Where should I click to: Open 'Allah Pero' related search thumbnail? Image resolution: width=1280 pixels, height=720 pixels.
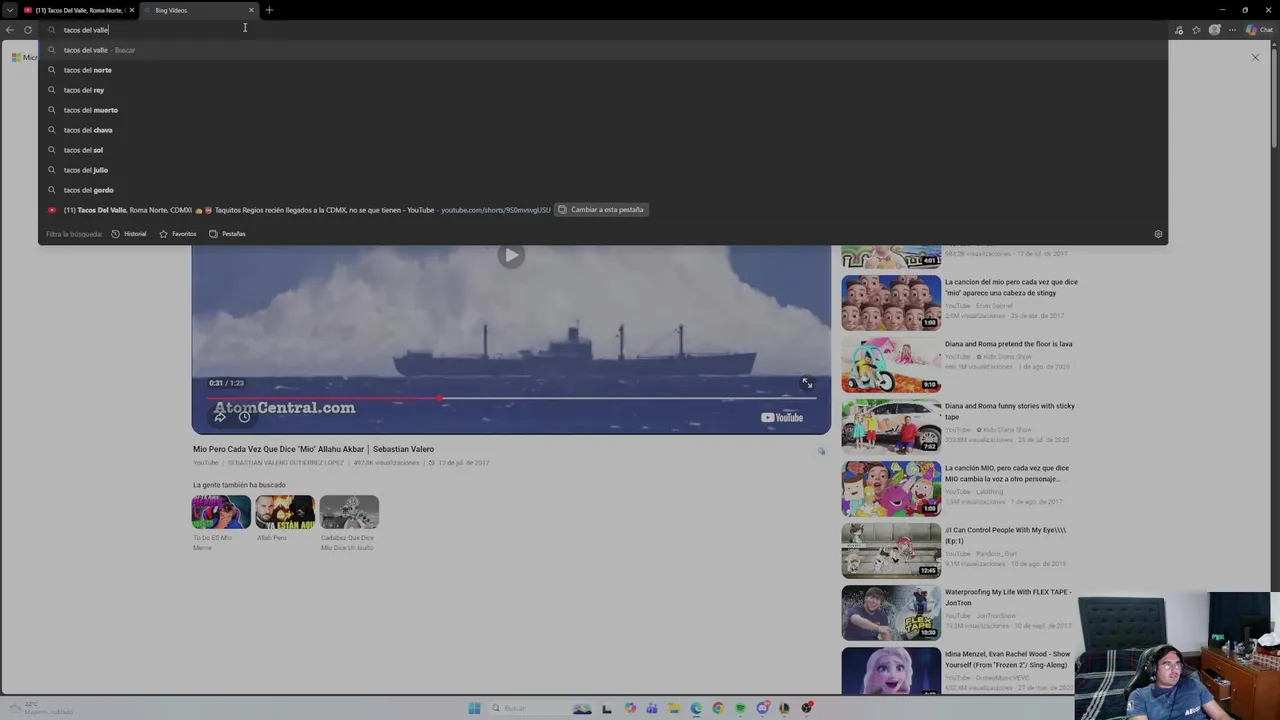point(285,512)
